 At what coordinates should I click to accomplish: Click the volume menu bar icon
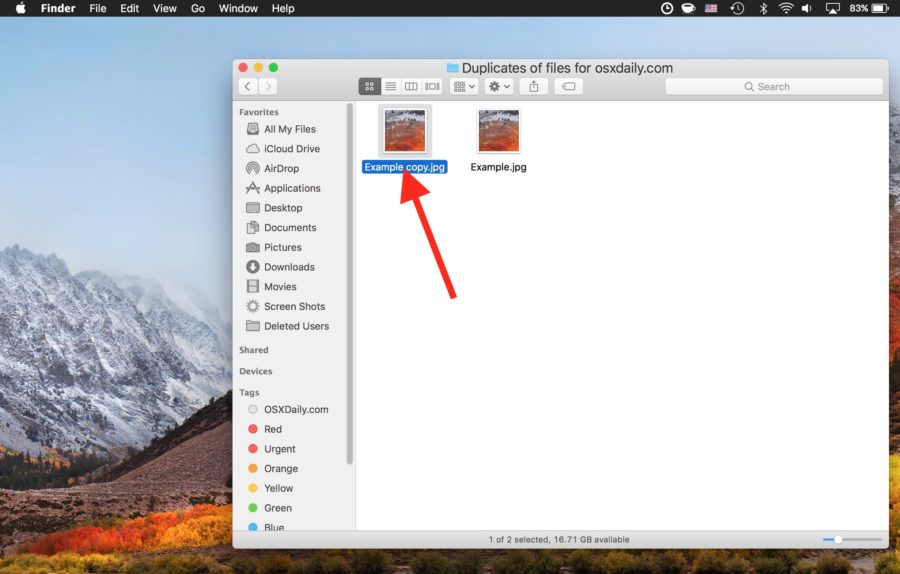point(806,8)
